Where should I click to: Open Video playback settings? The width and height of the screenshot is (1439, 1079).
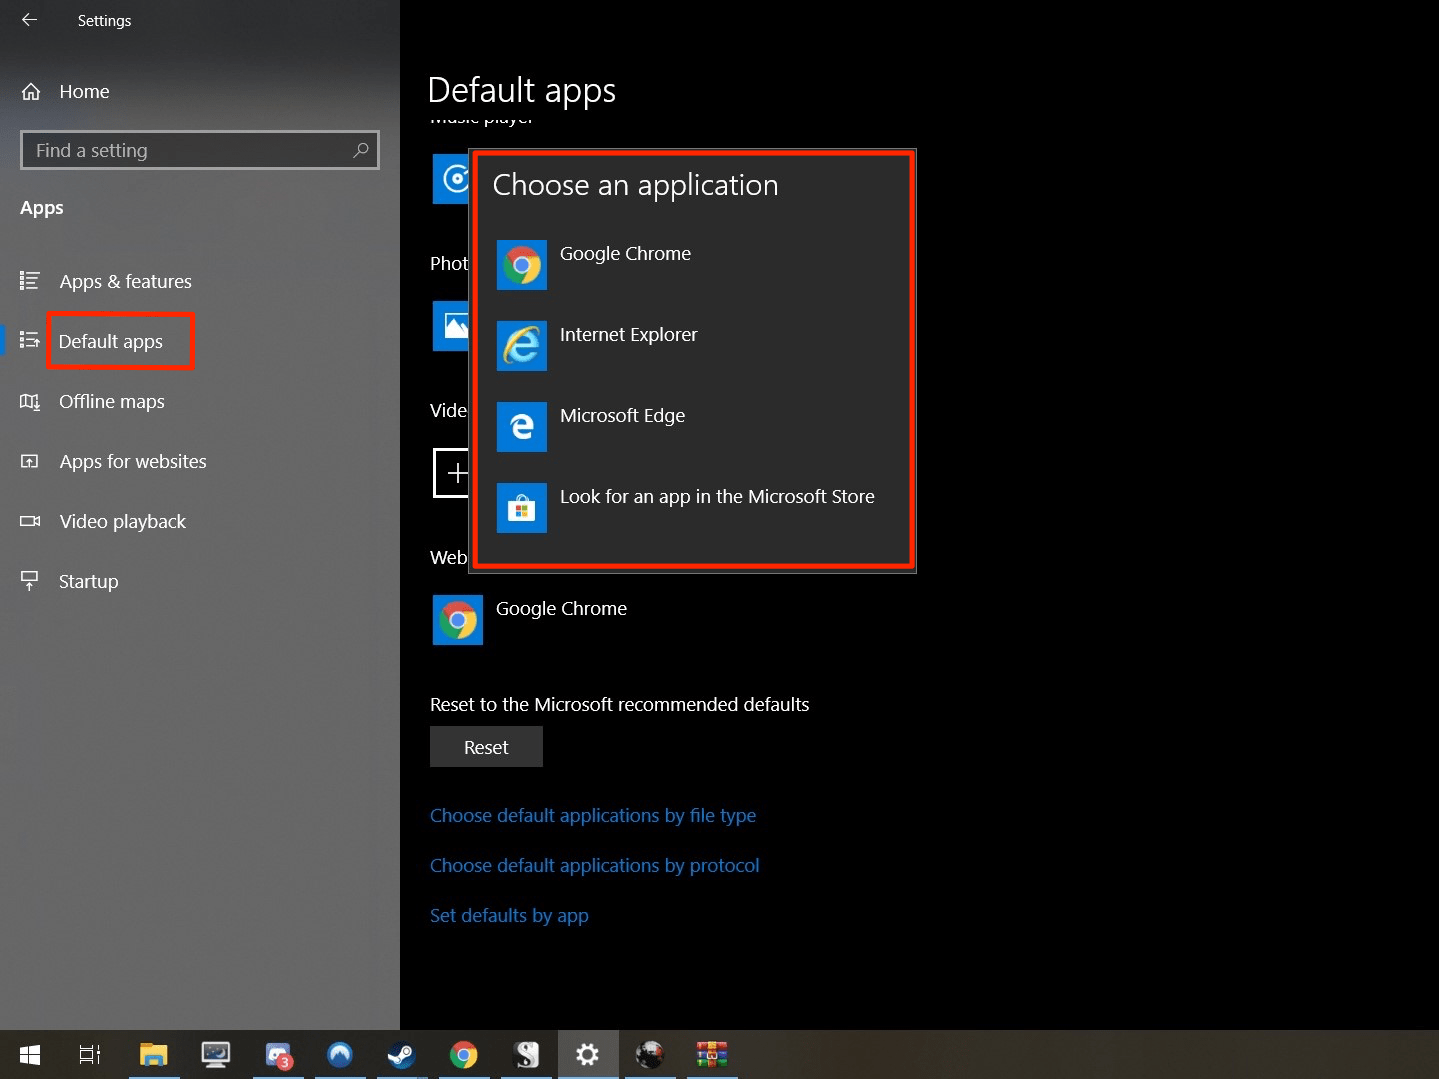(x=122, y=522)
